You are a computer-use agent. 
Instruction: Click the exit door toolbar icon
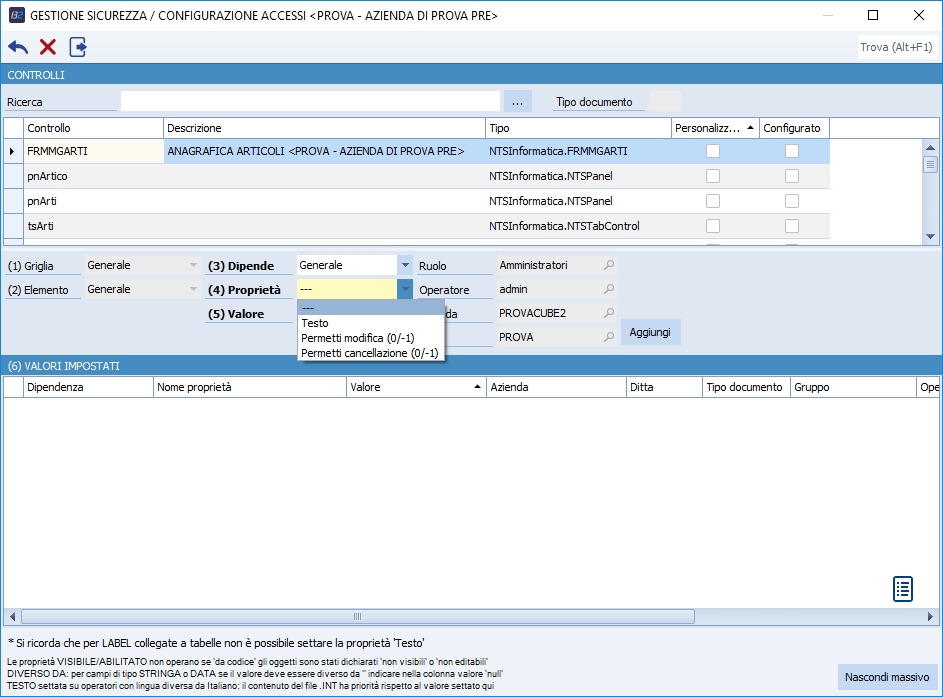pyautogui.click(x=78, y=47)
